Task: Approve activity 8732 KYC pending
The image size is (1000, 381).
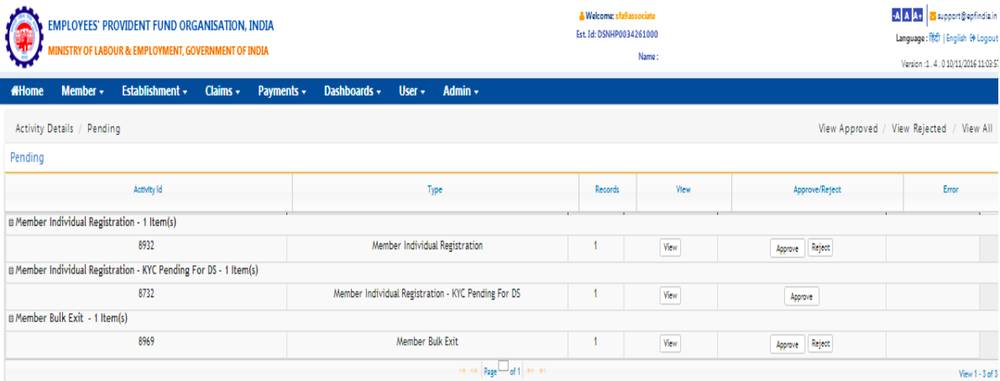Action: (802, 297)
